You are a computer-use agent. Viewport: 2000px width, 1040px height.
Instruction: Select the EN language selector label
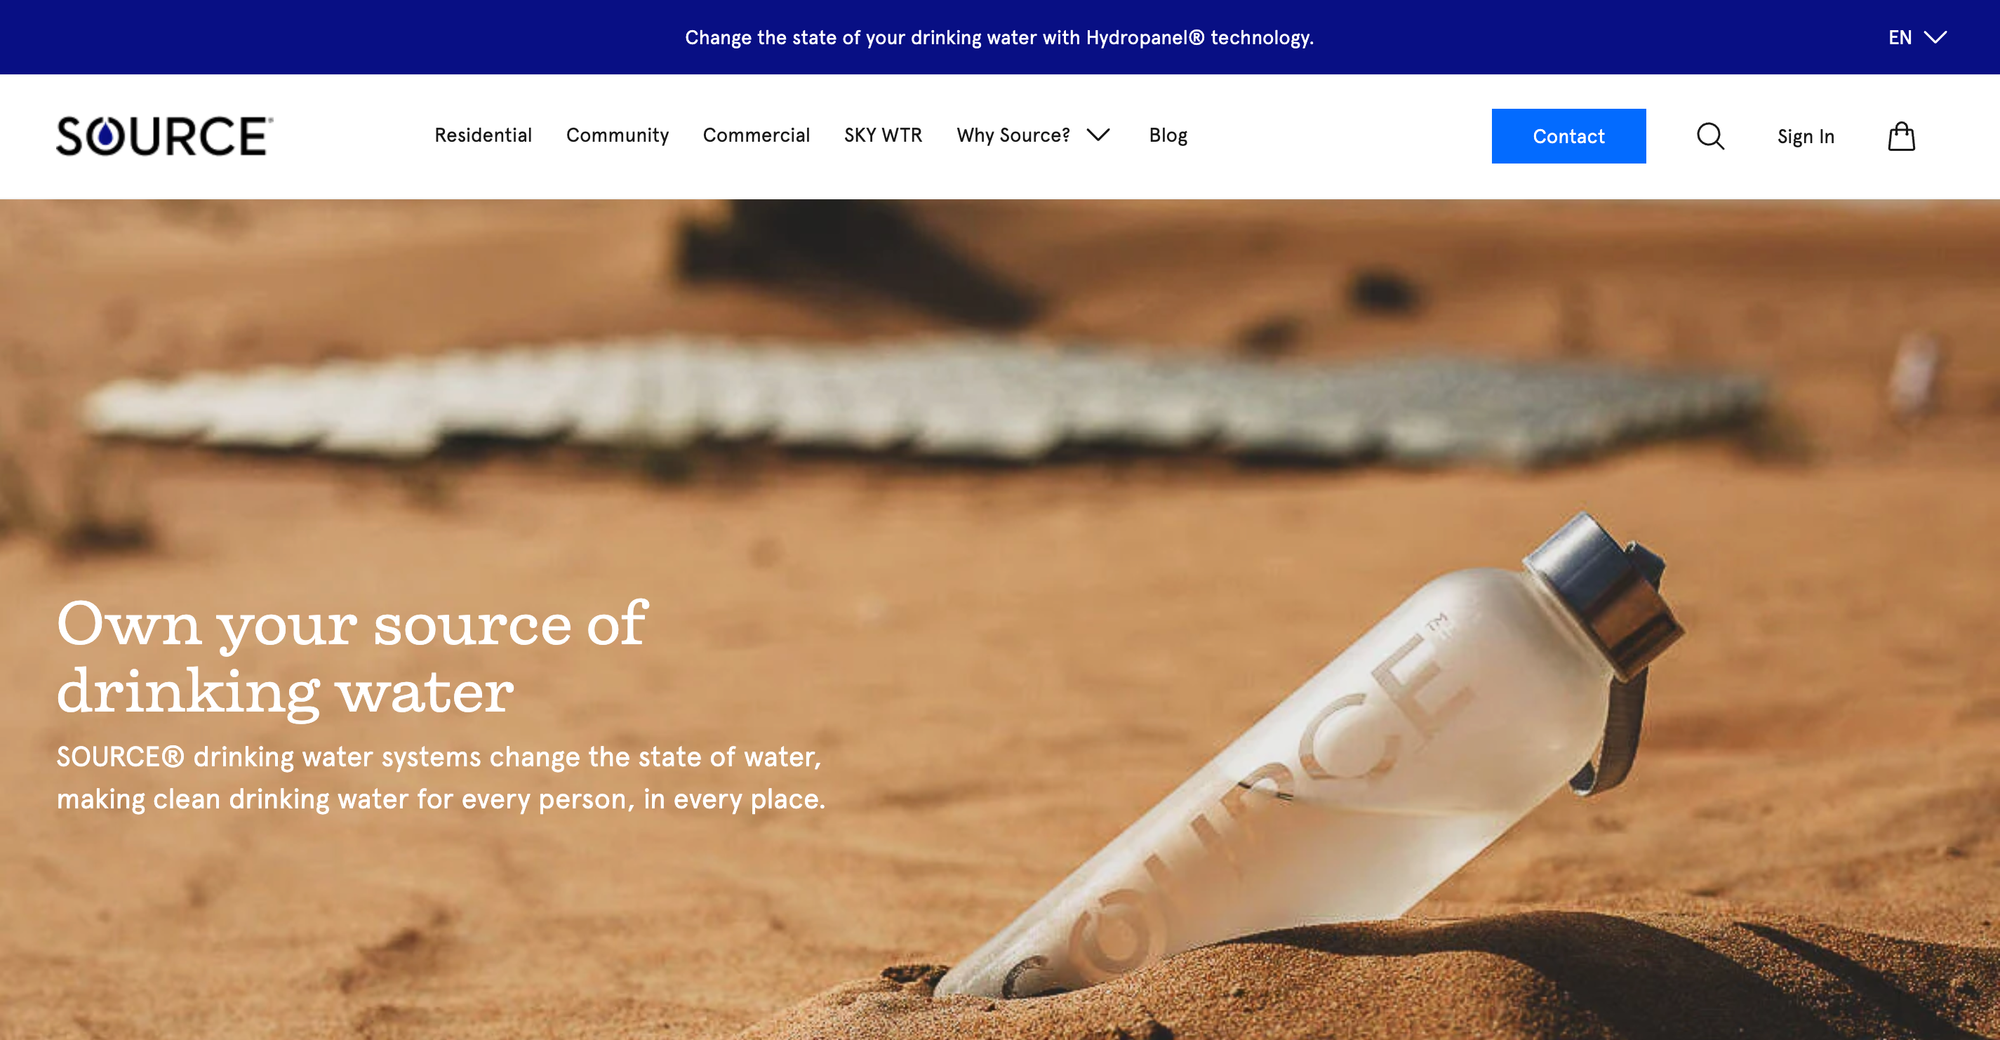1900,37
